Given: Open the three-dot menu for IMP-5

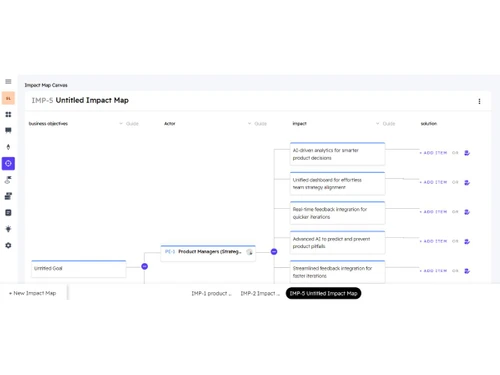Looking at the screenshot, I should pyautogui.click(x=479, y=101).
